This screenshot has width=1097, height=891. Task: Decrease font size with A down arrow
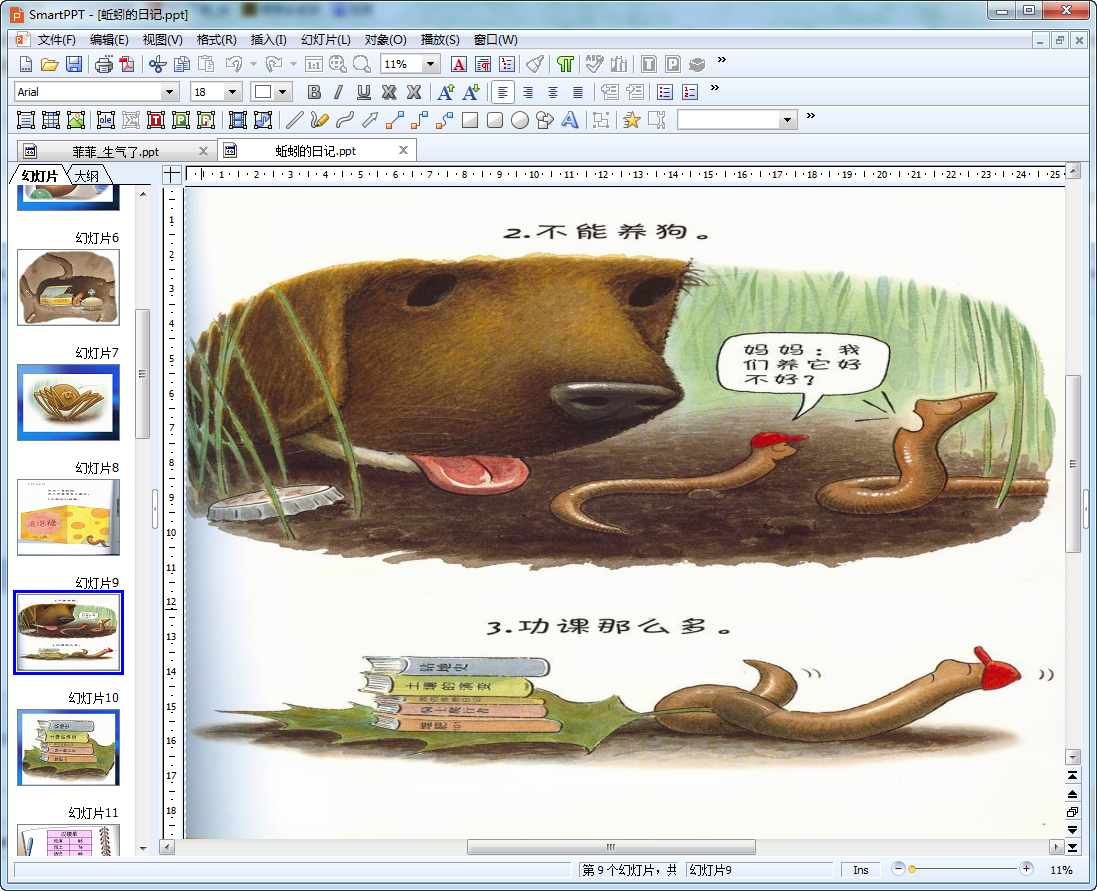[x=472, y=92]
